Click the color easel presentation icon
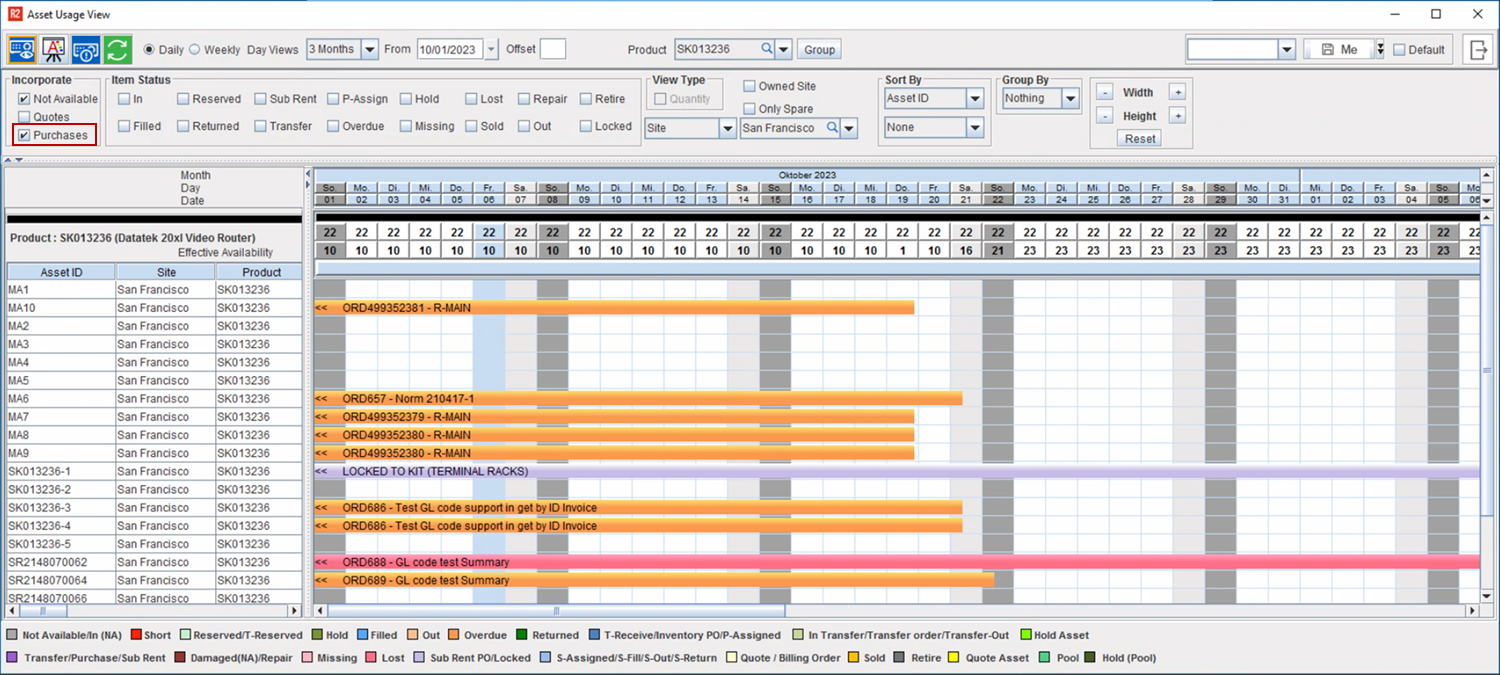The height and width of the screenshot is (675, 1500). (x=54, y=49)
